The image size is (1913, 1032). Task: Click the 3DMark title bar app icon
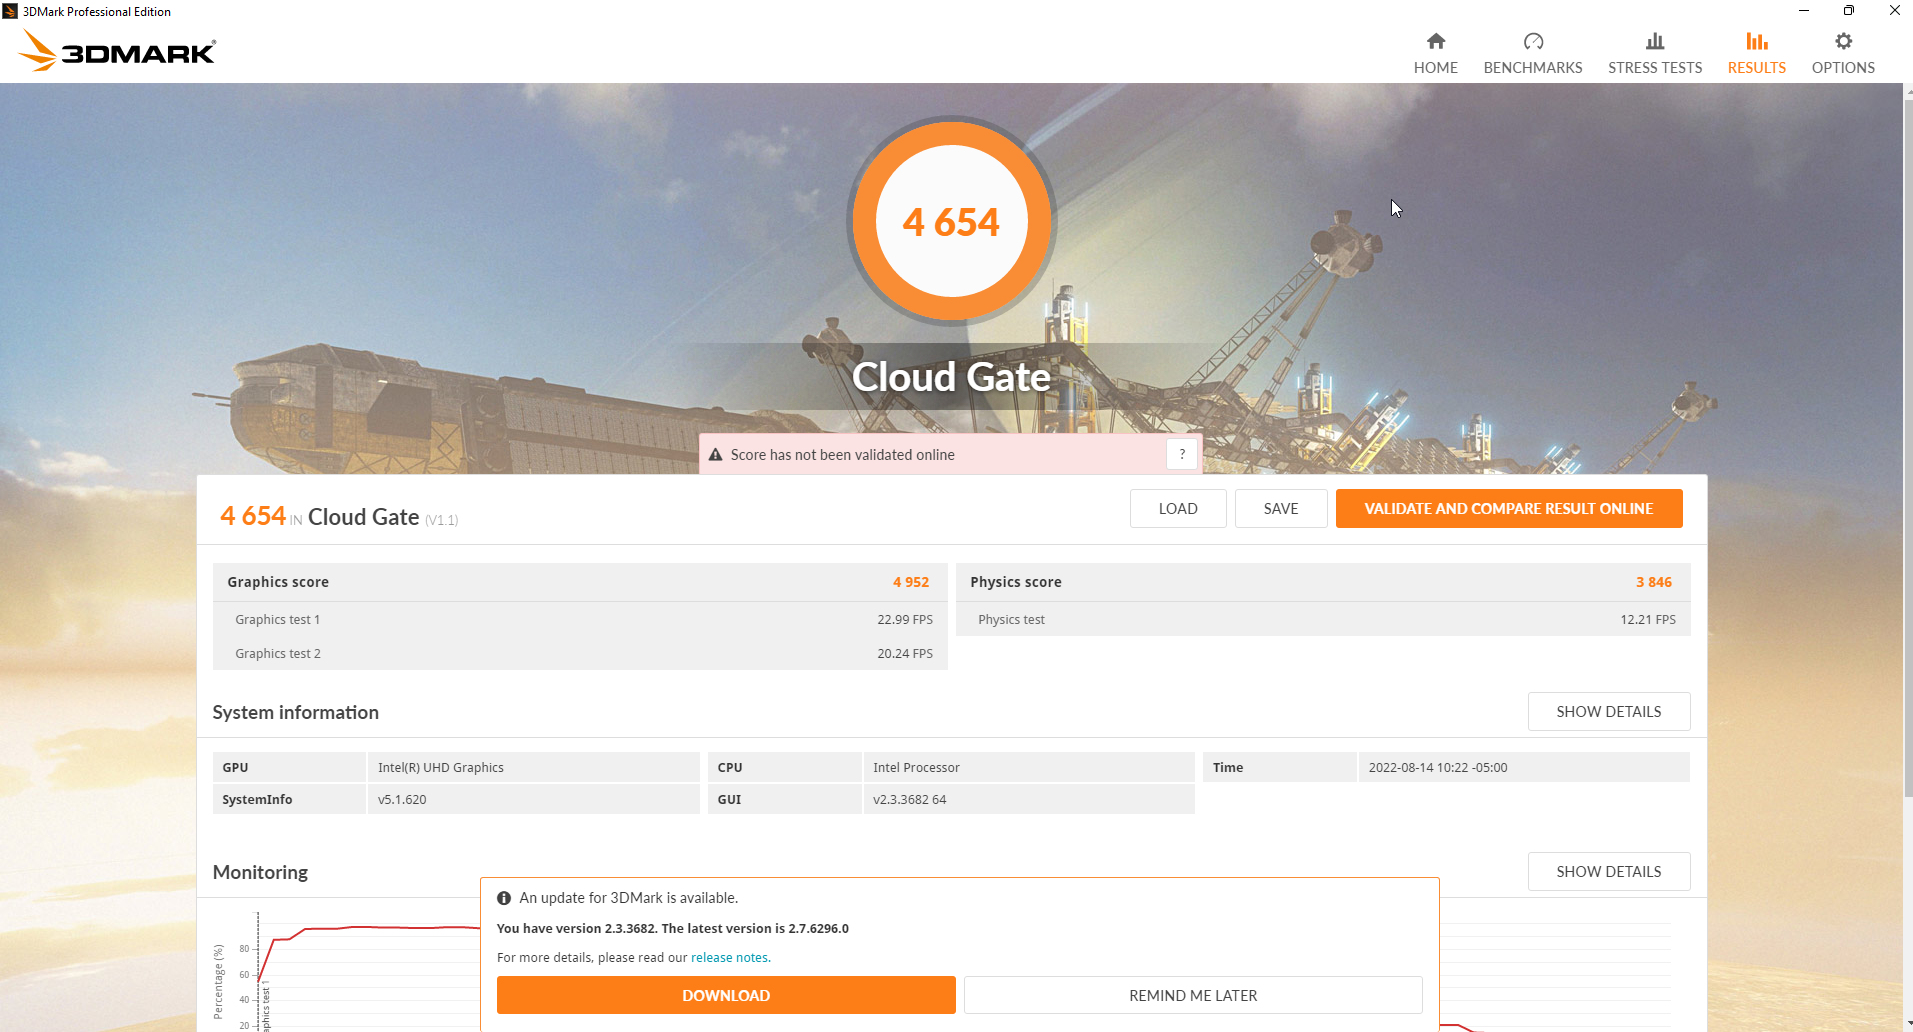pos(10,11)
